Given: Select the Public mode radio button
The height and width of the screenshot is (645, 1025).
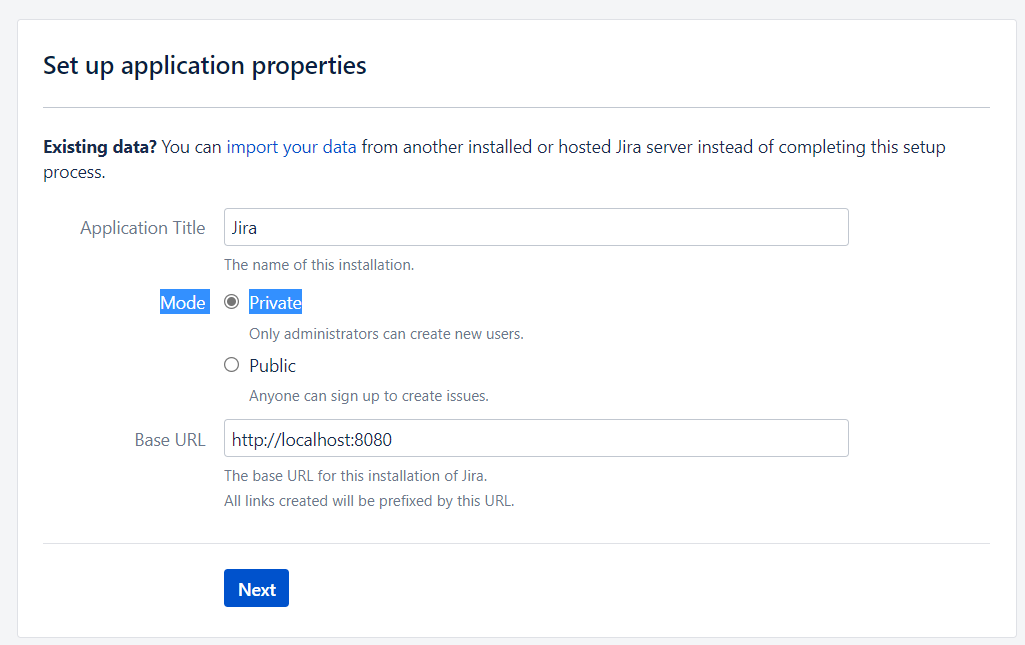Looking at the screenshot, I should click(x=231, y=365).
